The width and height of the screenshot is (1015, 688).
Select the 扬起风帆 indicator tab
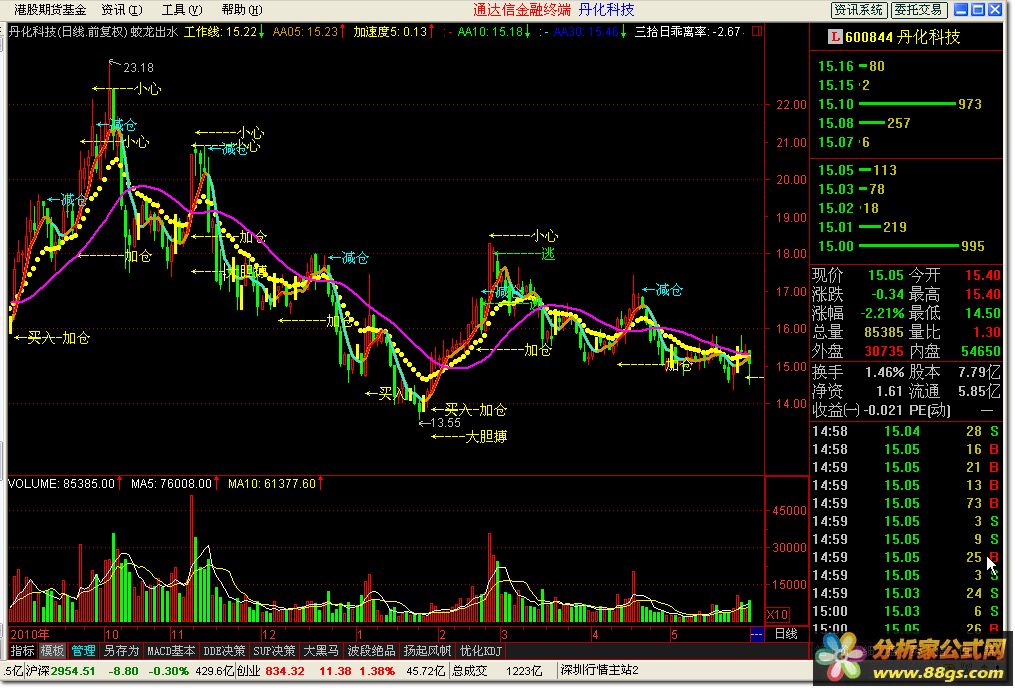point(427,651)
